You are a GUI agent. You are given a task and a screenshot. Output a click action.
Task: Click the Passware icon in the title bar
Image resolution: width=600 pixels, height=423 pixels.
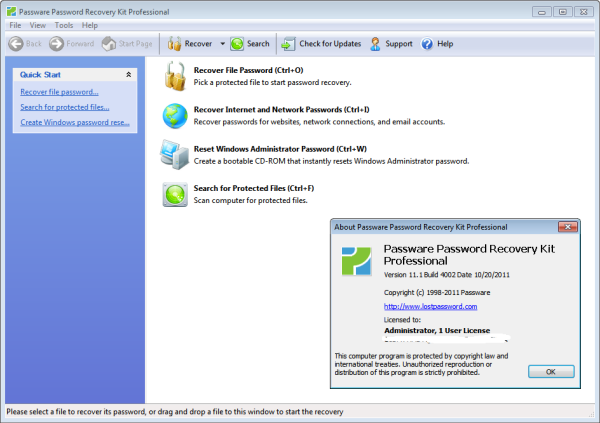tap(11, 12)
